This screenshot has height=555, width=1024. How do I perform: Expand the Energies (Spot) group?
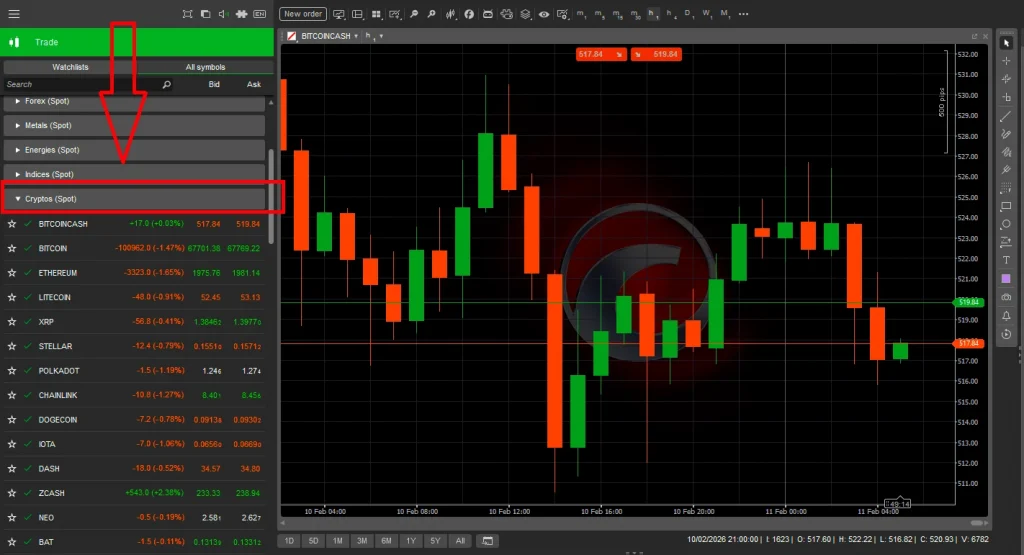pyautogui.click(x=135, y=150)
